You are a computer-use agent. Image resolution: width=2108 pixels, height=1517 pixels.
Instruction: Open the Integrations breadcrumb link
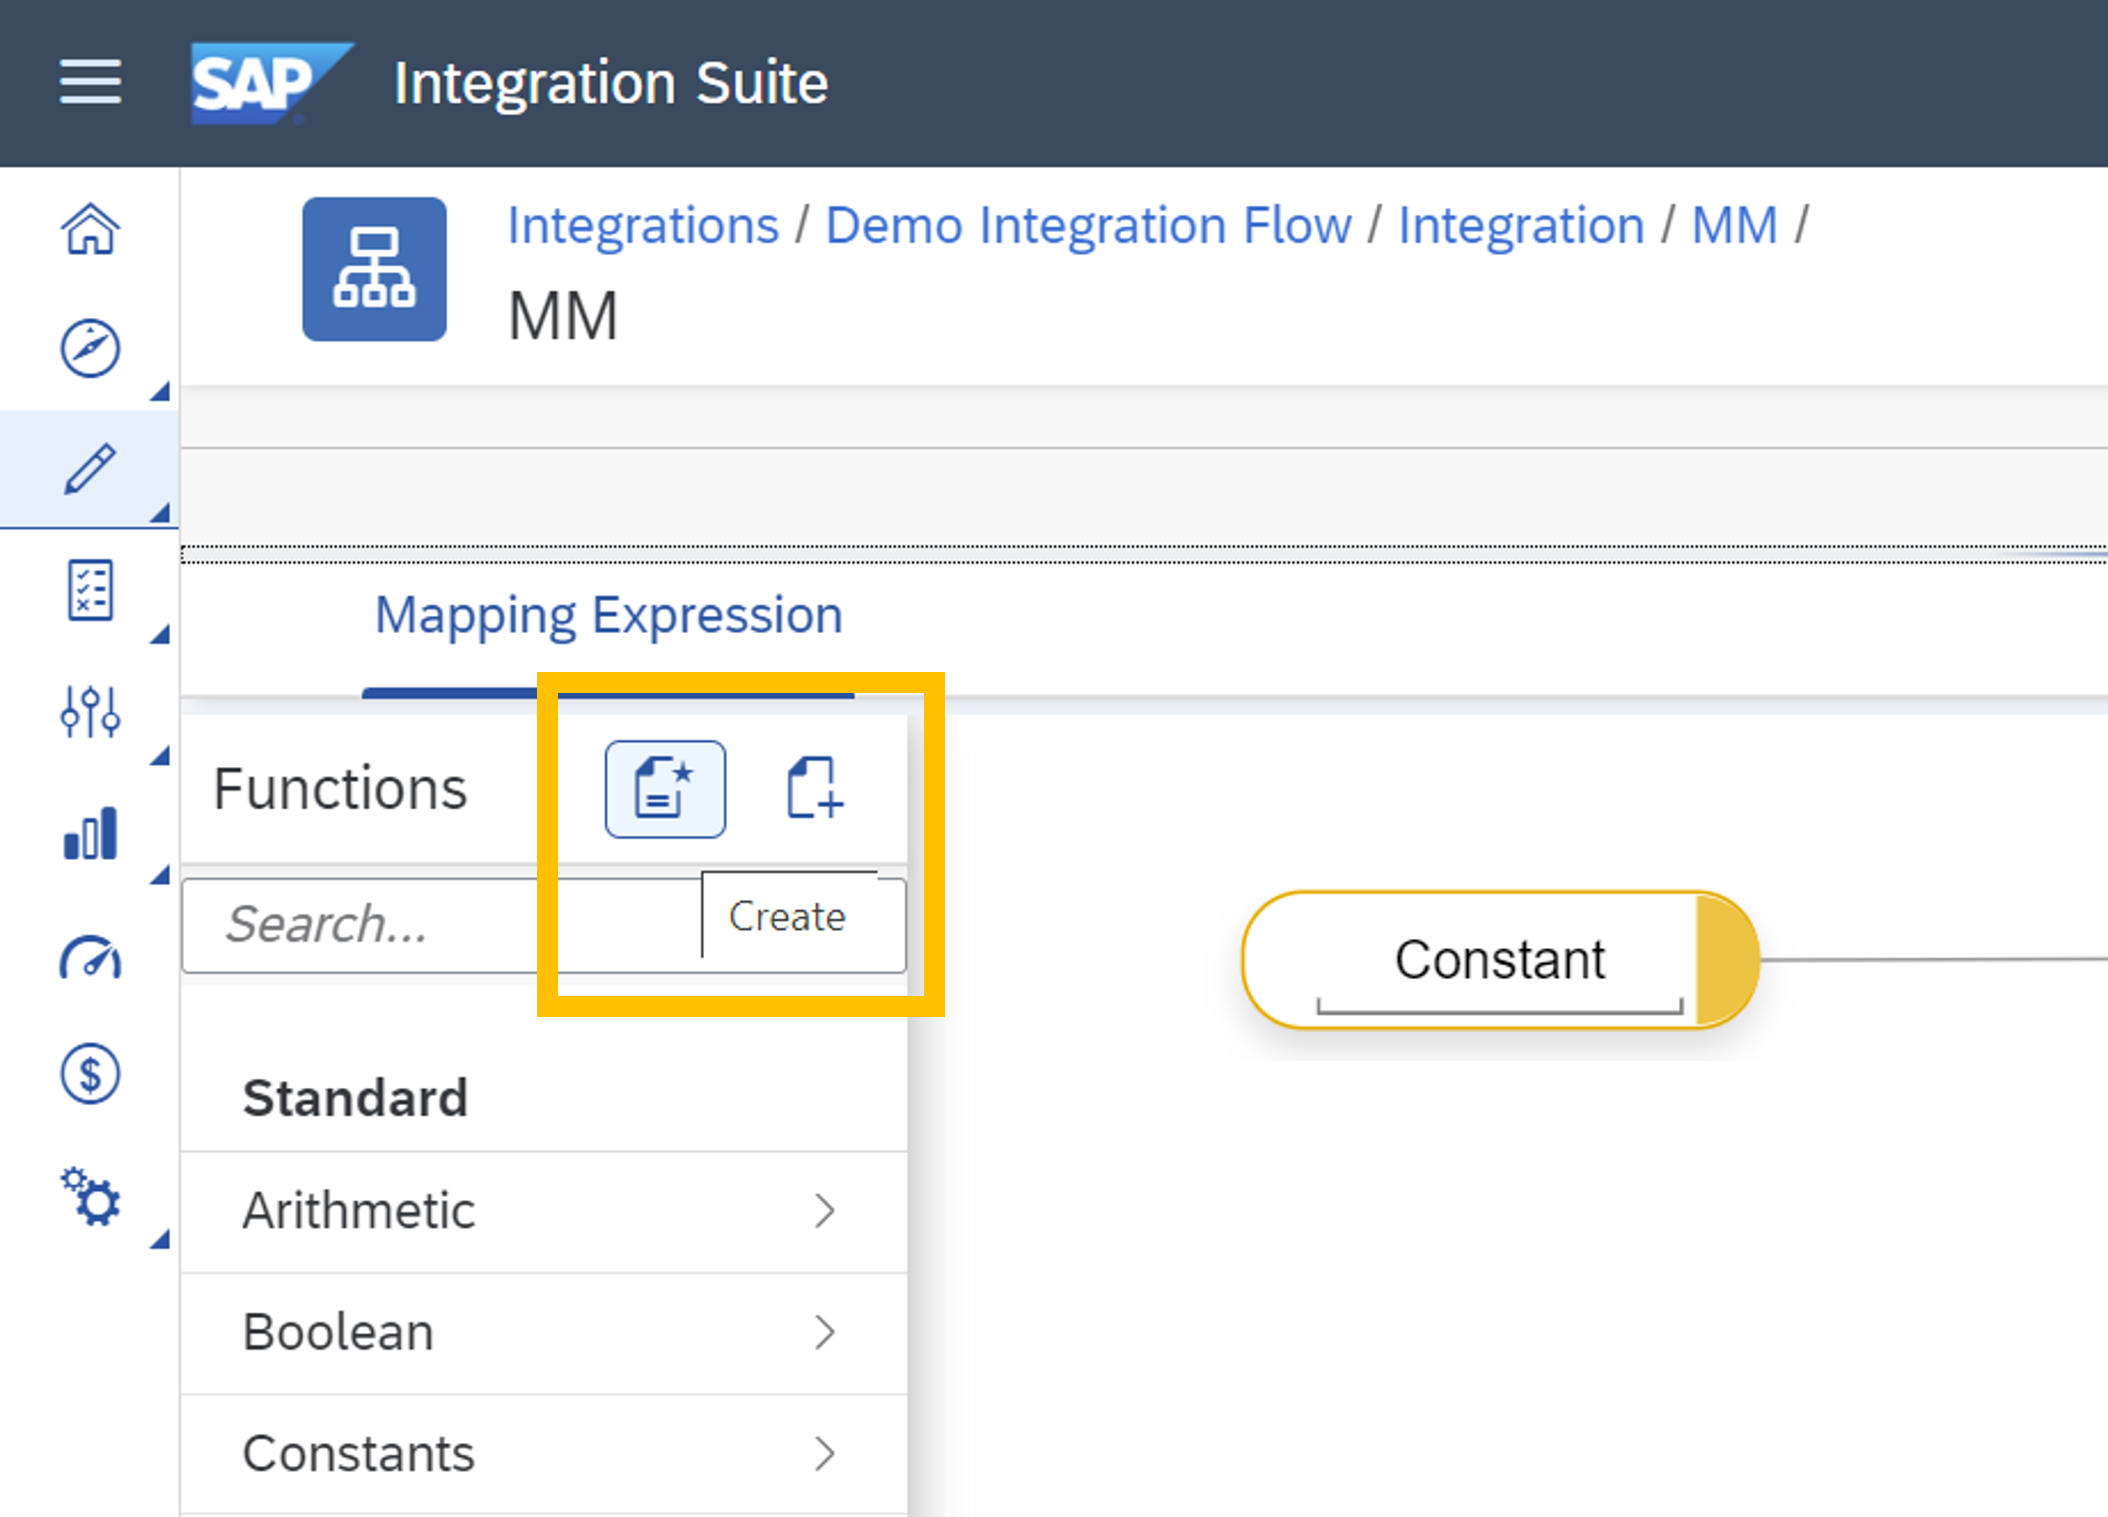click(x=643, y=225)
